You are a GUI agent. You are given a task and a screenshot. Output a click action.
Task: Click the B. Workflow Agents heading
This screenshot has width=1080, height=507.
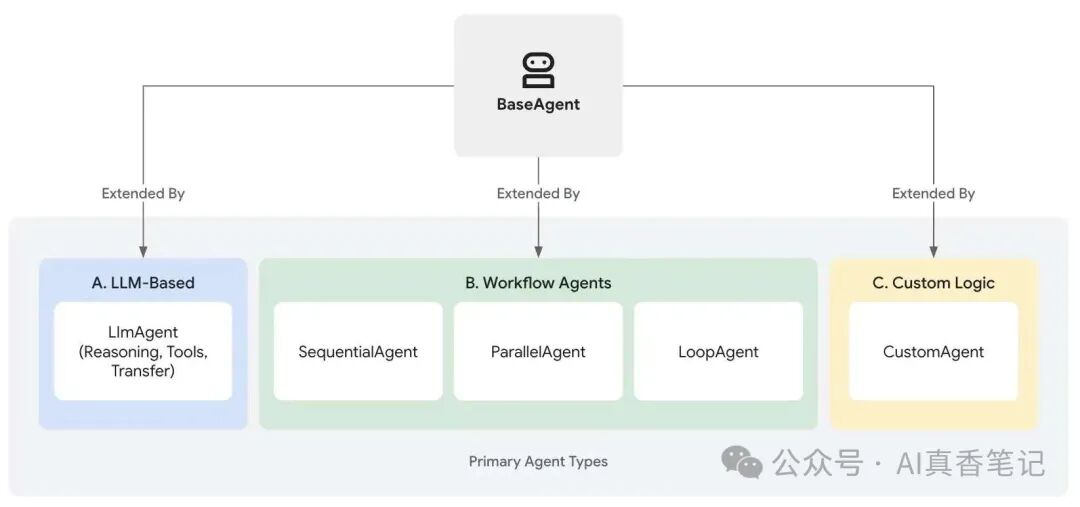click(x=538, y=283)
